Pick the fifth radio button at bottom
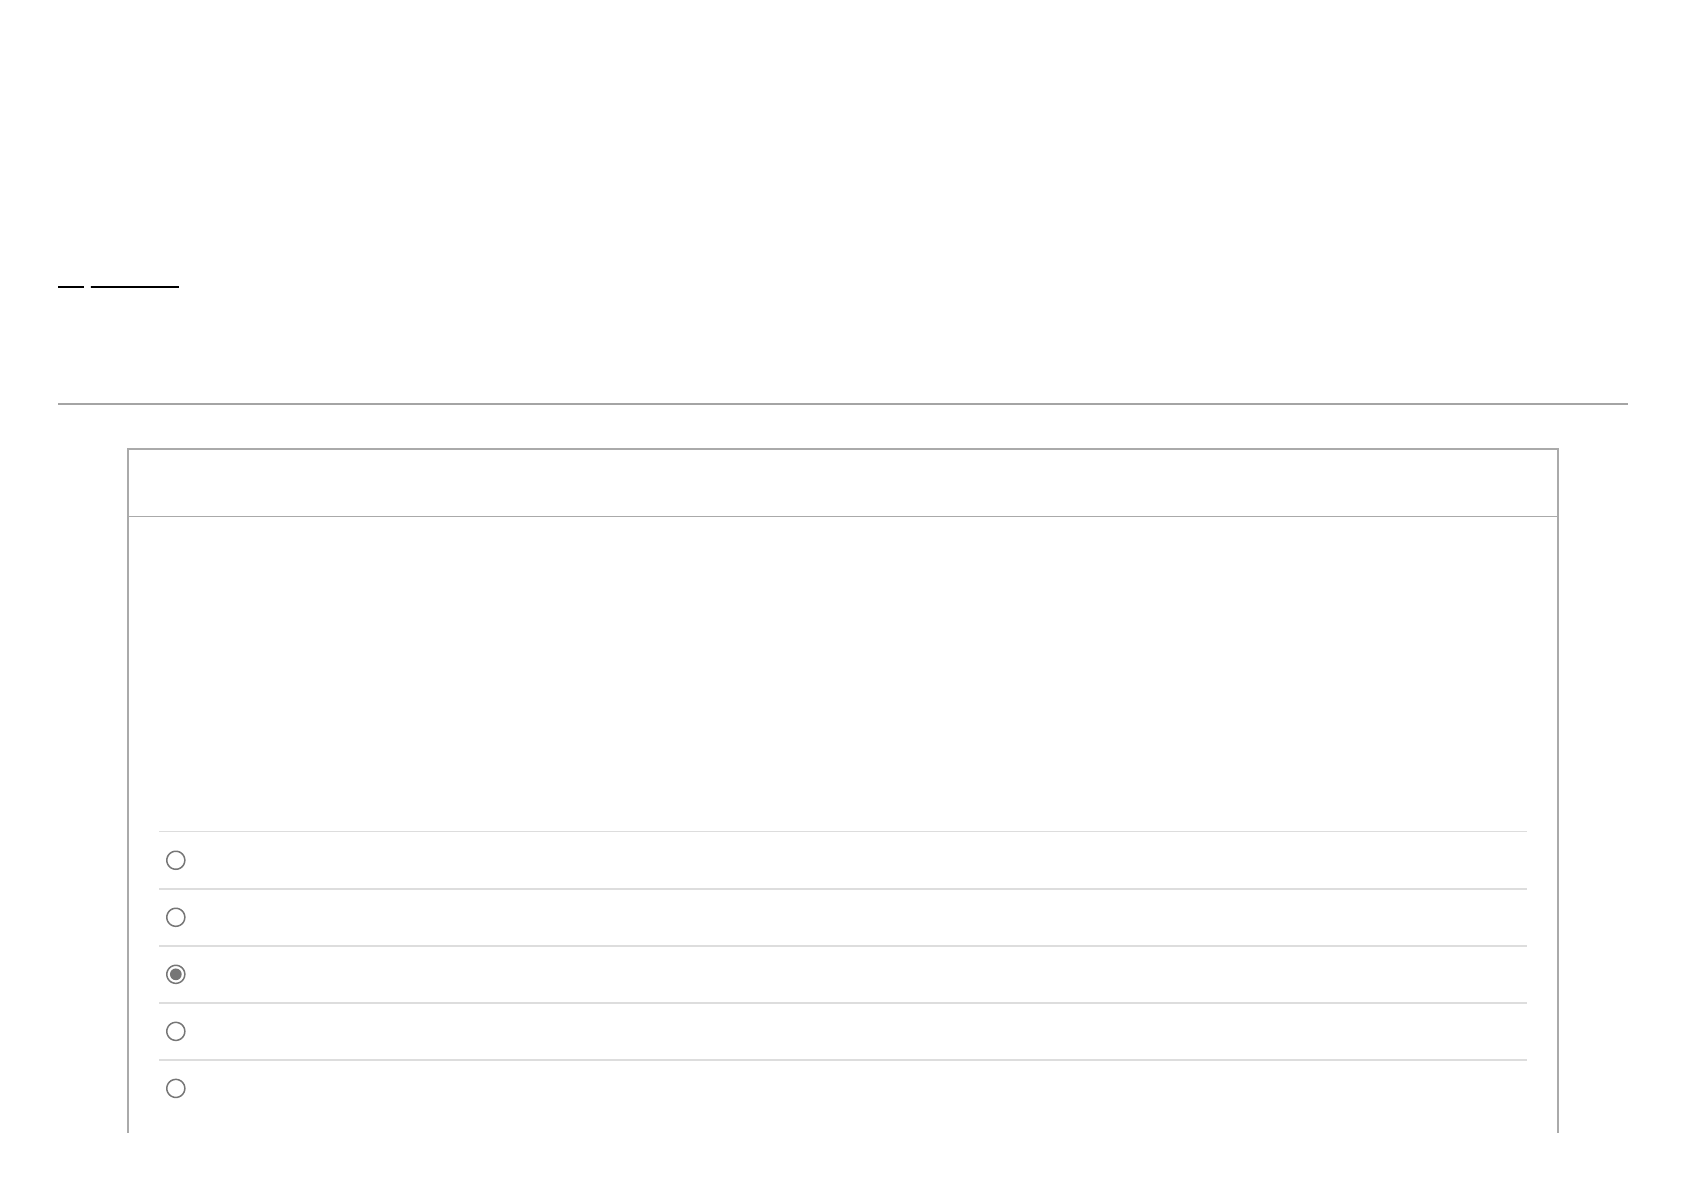This screenshot has width=1684, height=1190. tap(176, 1088)
